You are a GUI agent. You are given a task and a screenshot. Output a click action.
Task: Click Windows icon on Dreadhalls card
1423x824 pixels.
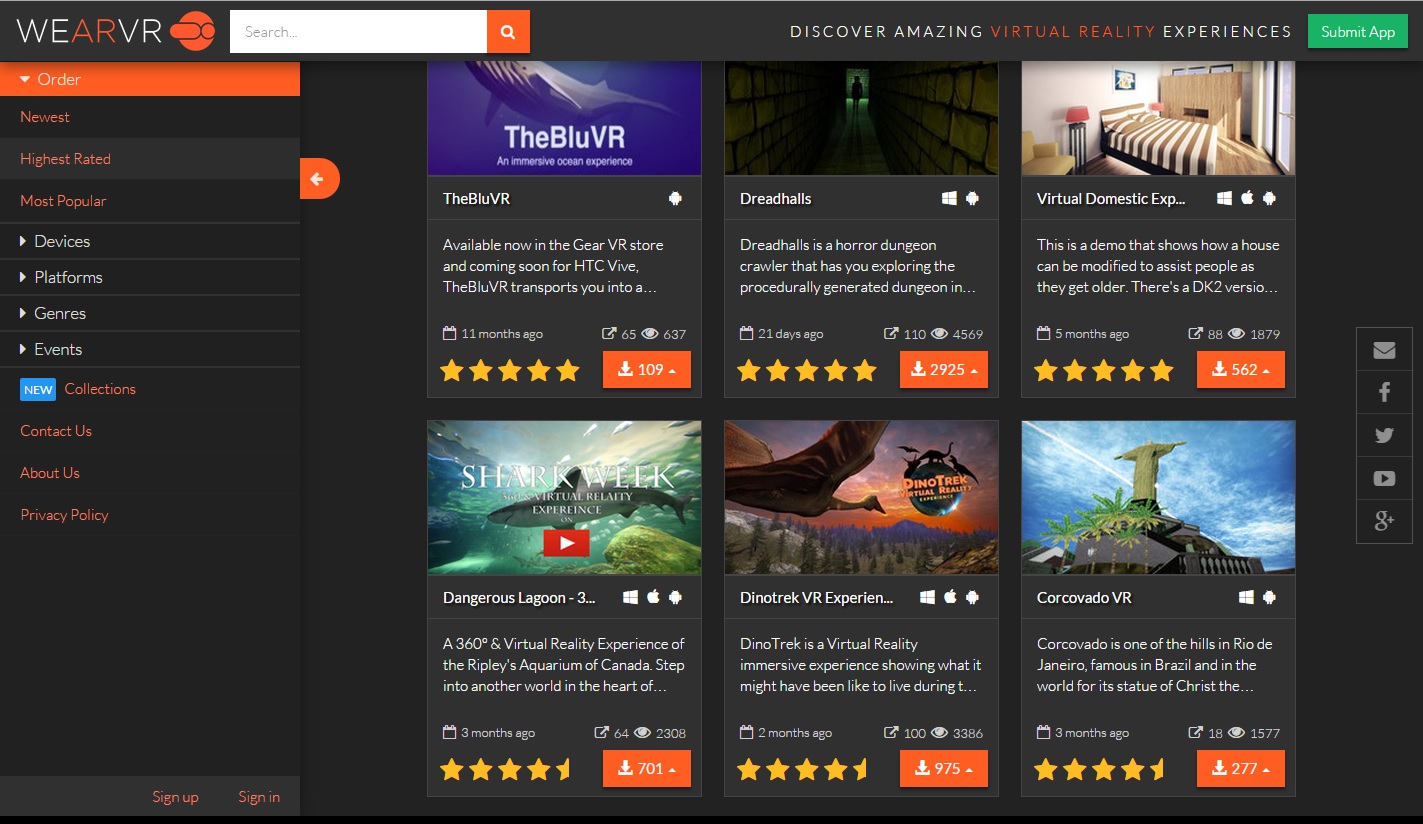[950, 198]
